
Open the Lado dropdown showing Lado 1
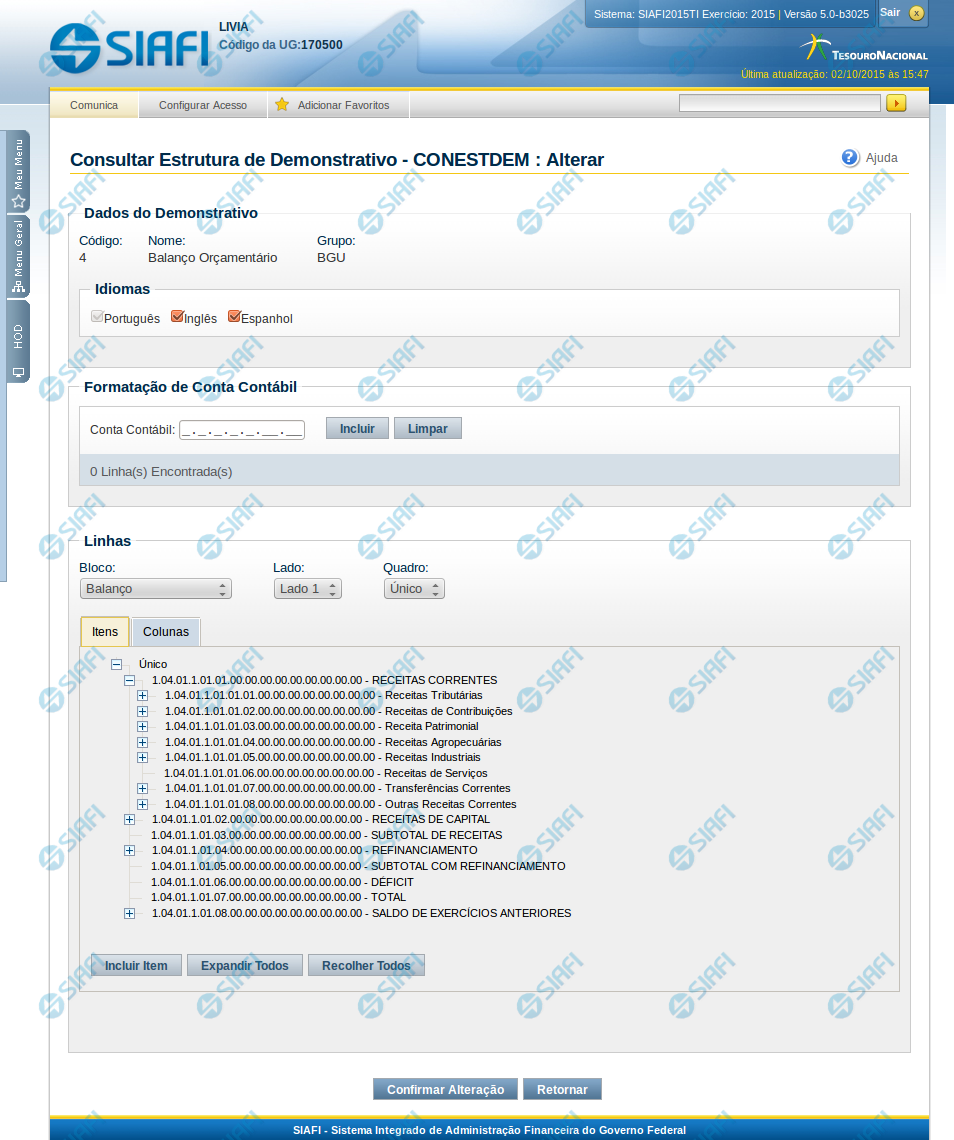307,589
